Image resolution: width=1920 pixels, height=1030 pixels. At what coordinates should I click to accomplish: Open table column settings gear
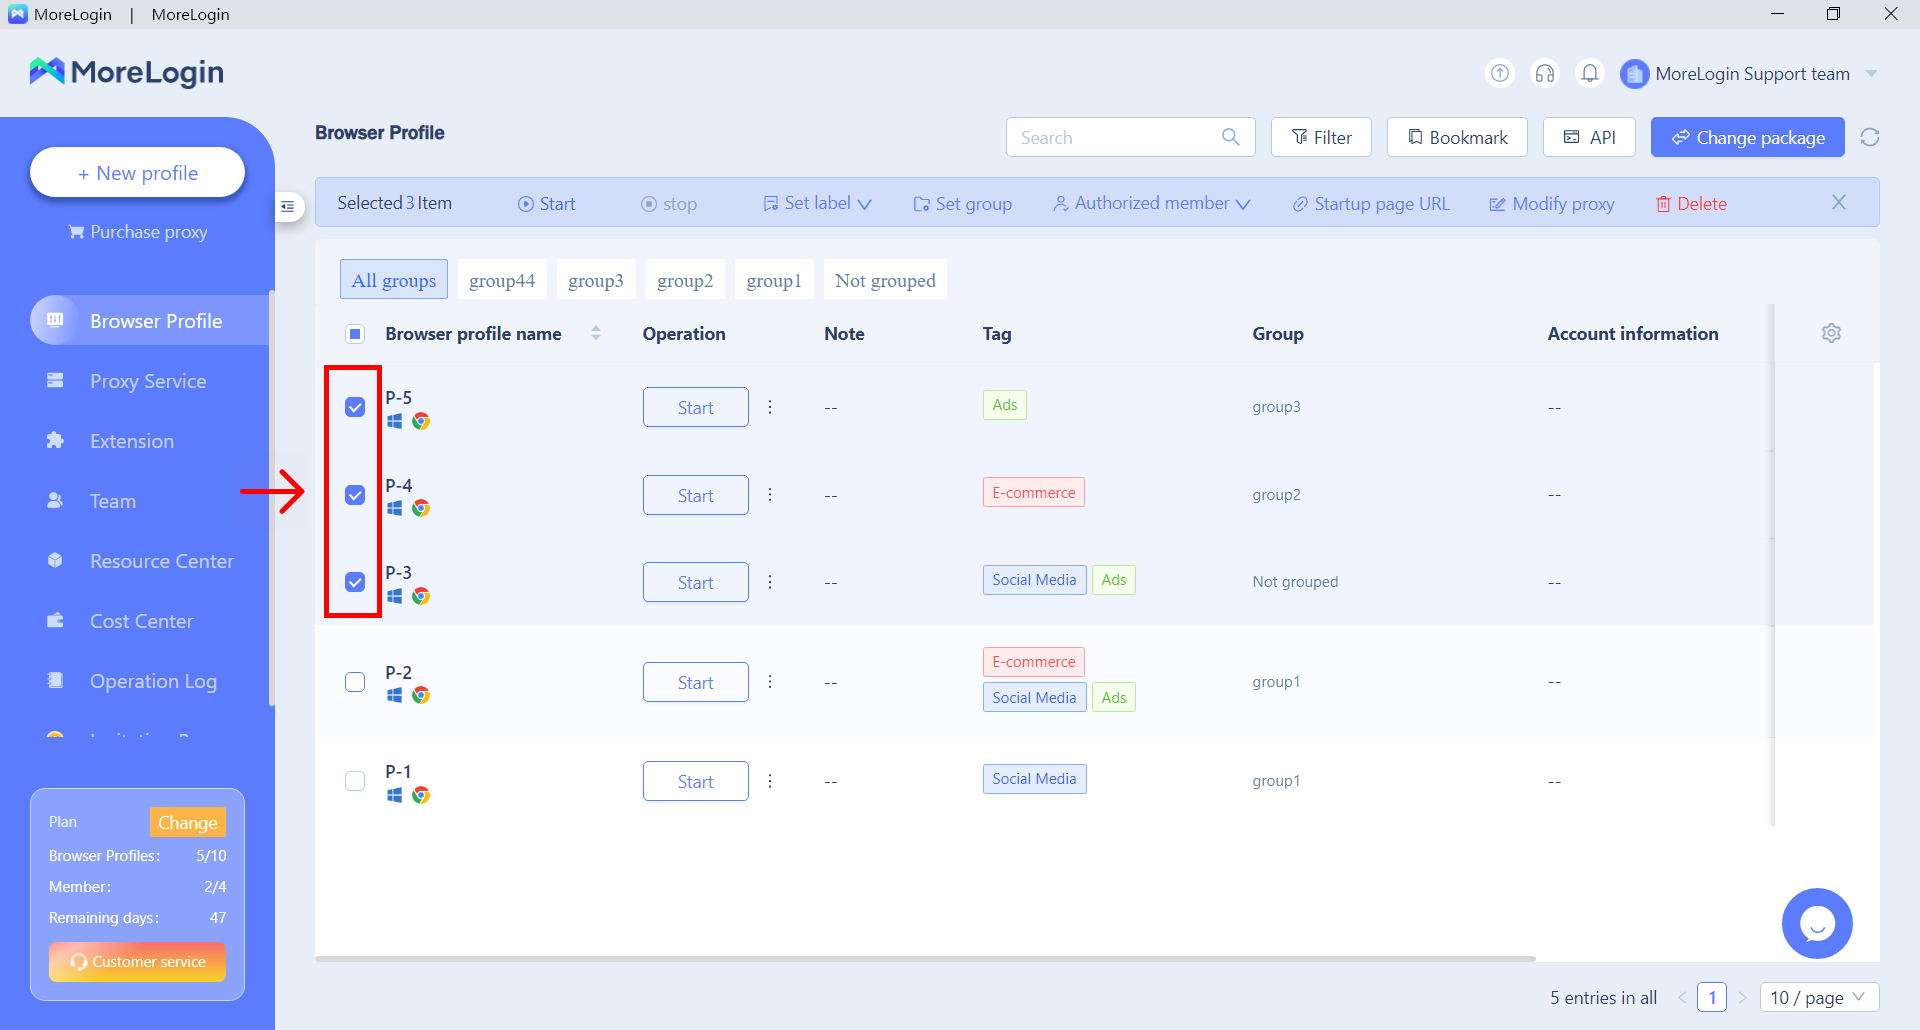tap(1831, 333)
